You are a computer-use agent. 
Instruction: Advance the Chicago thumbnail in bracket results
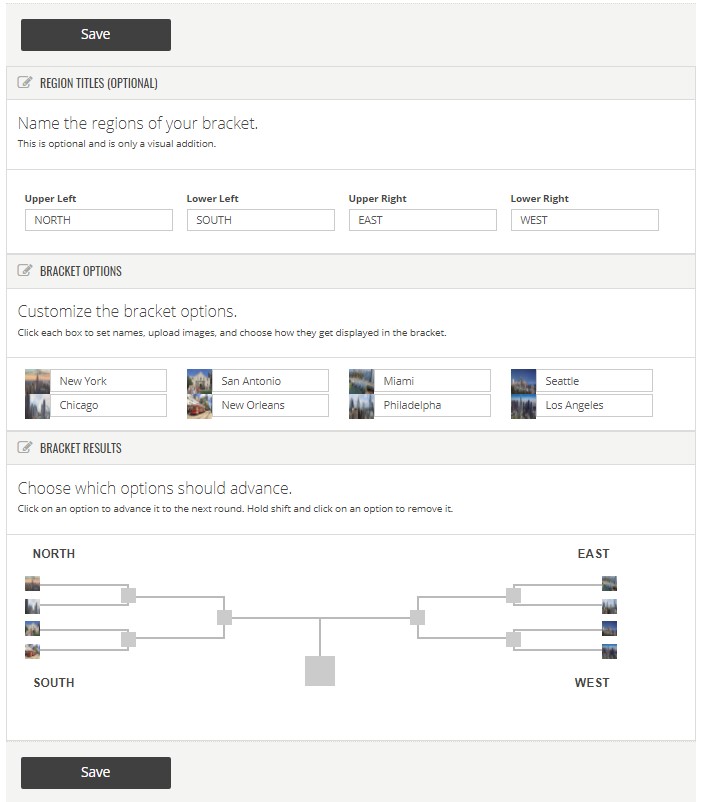[32, 606]
